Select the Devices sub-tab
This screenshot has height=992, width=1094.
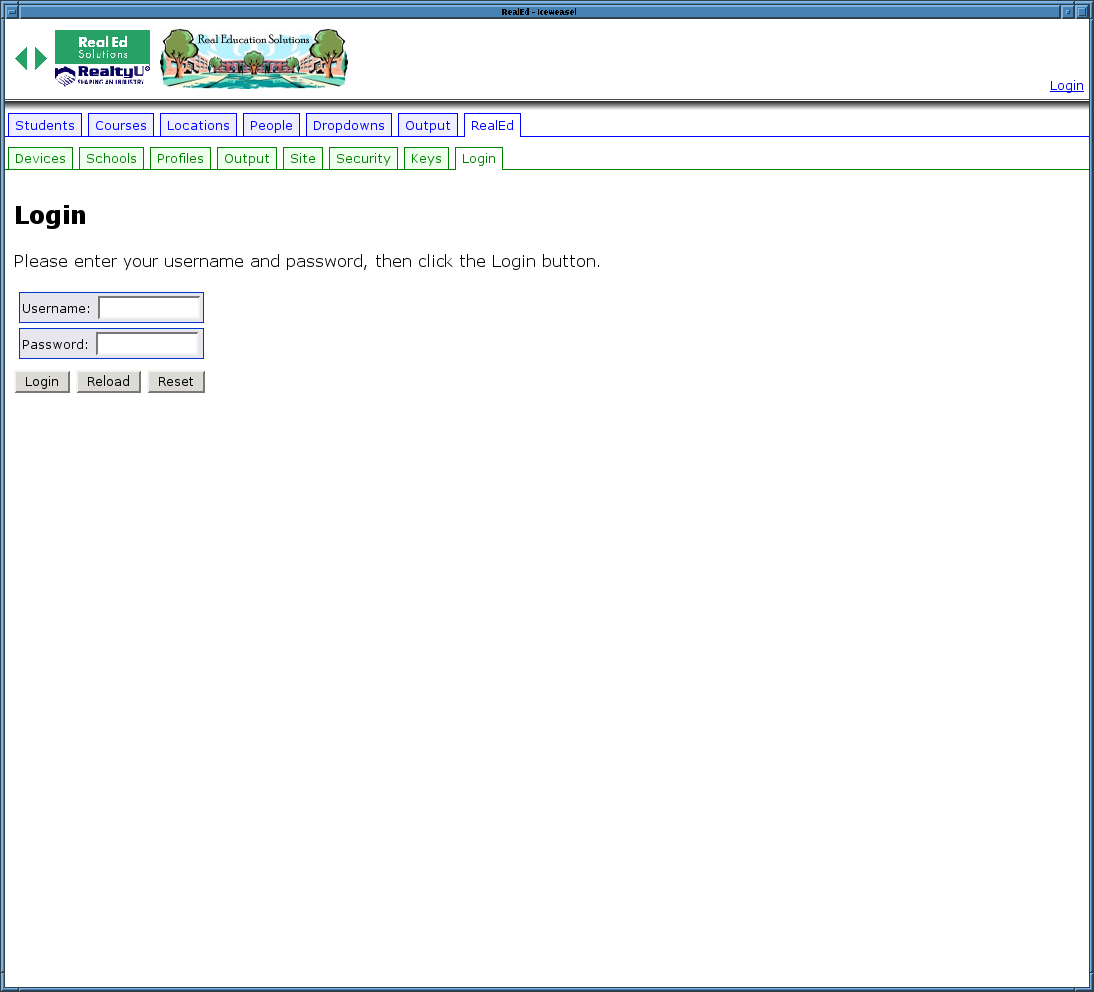pos(40,158)
